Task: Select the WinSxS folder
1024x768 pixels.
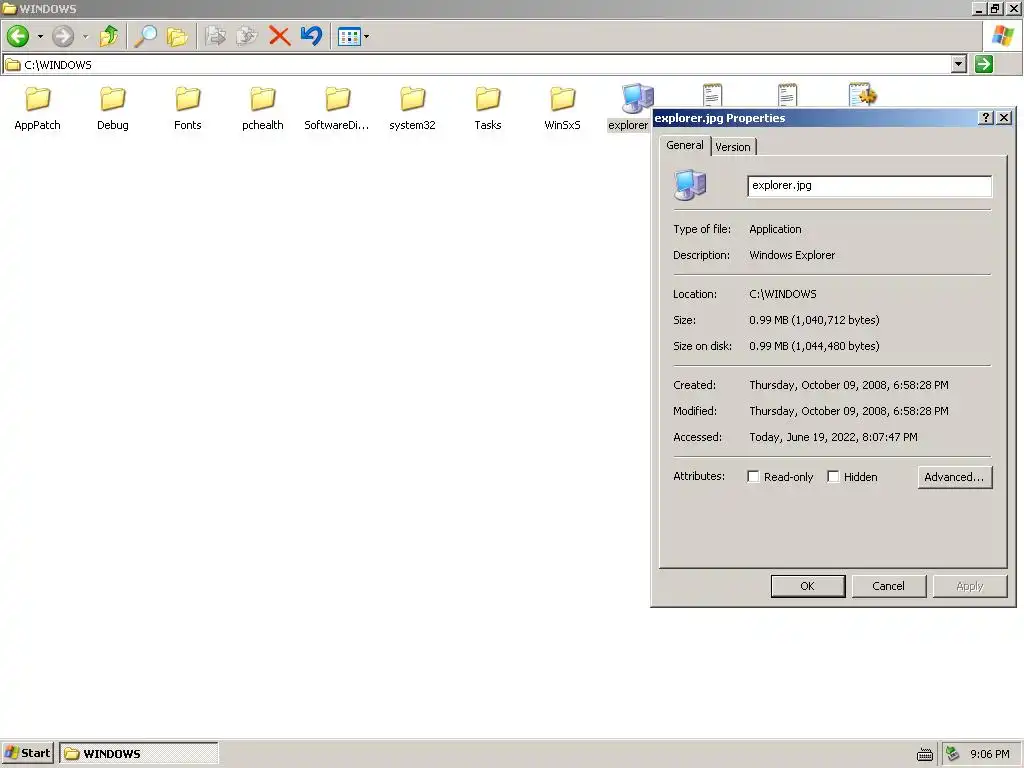Action: (x=562, y=108)
